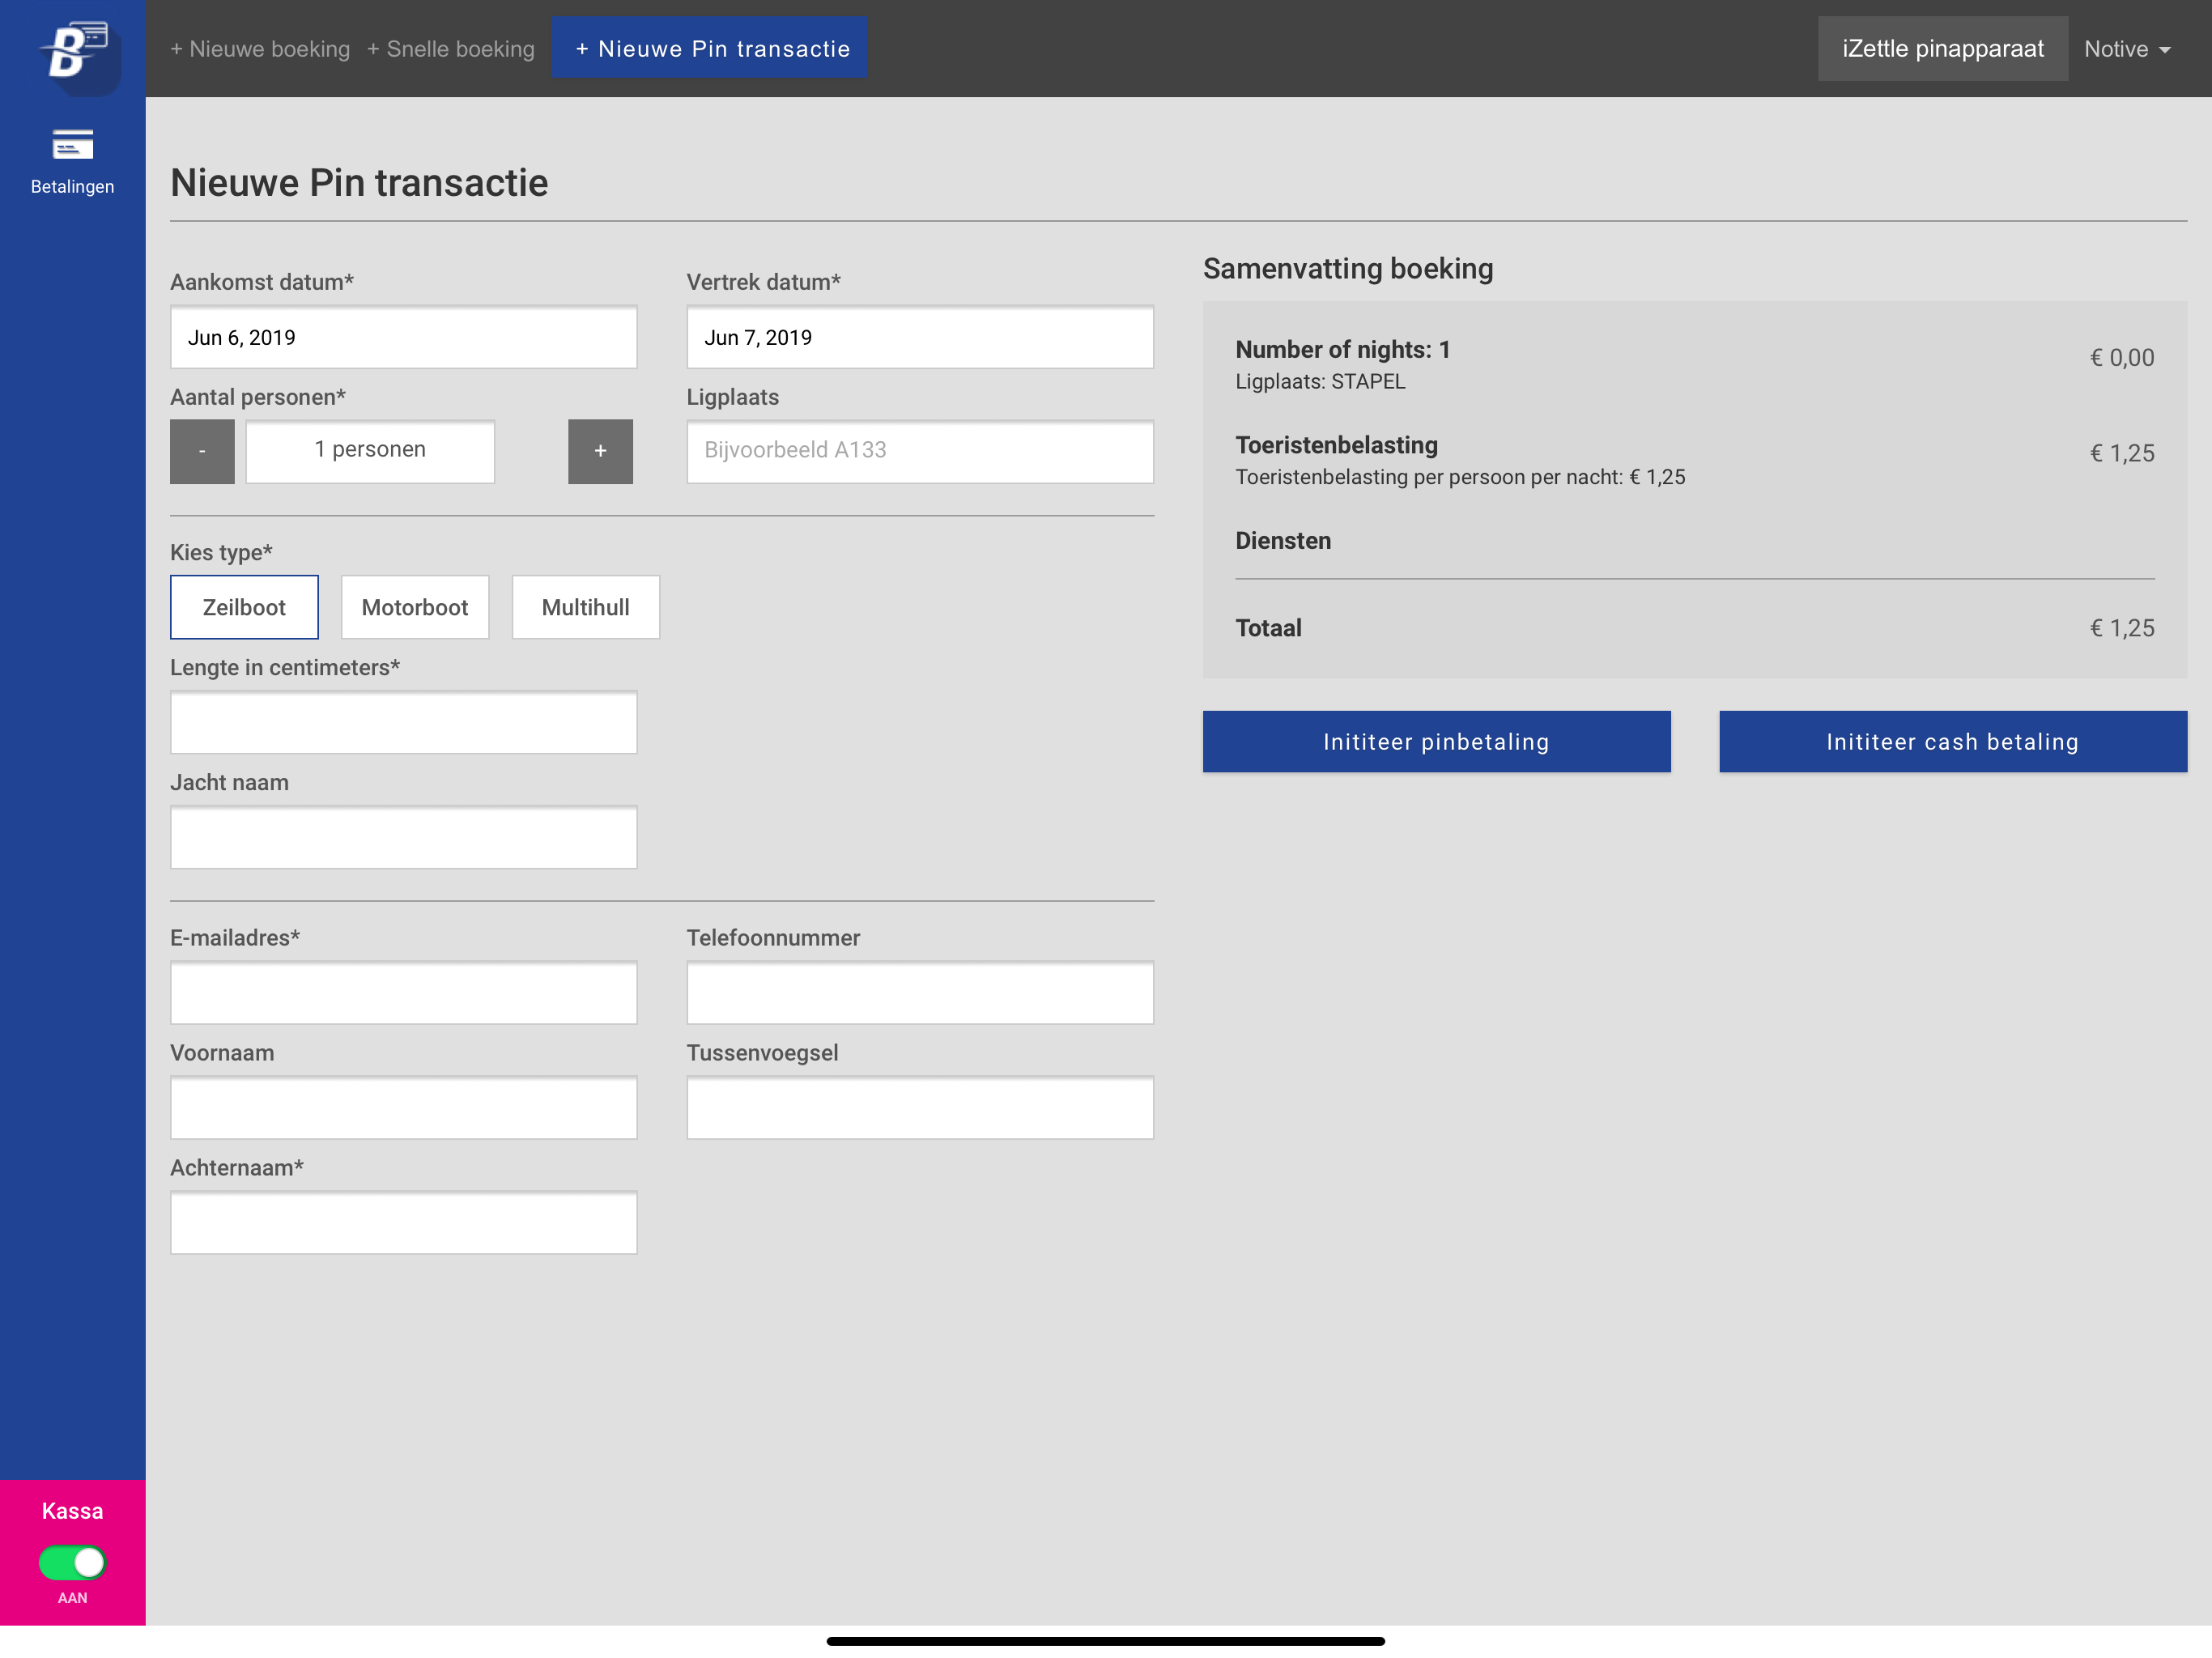This screenshot has height=1658, width=2212.
Task: Select the Multihull type
Action: coord(586,607)
